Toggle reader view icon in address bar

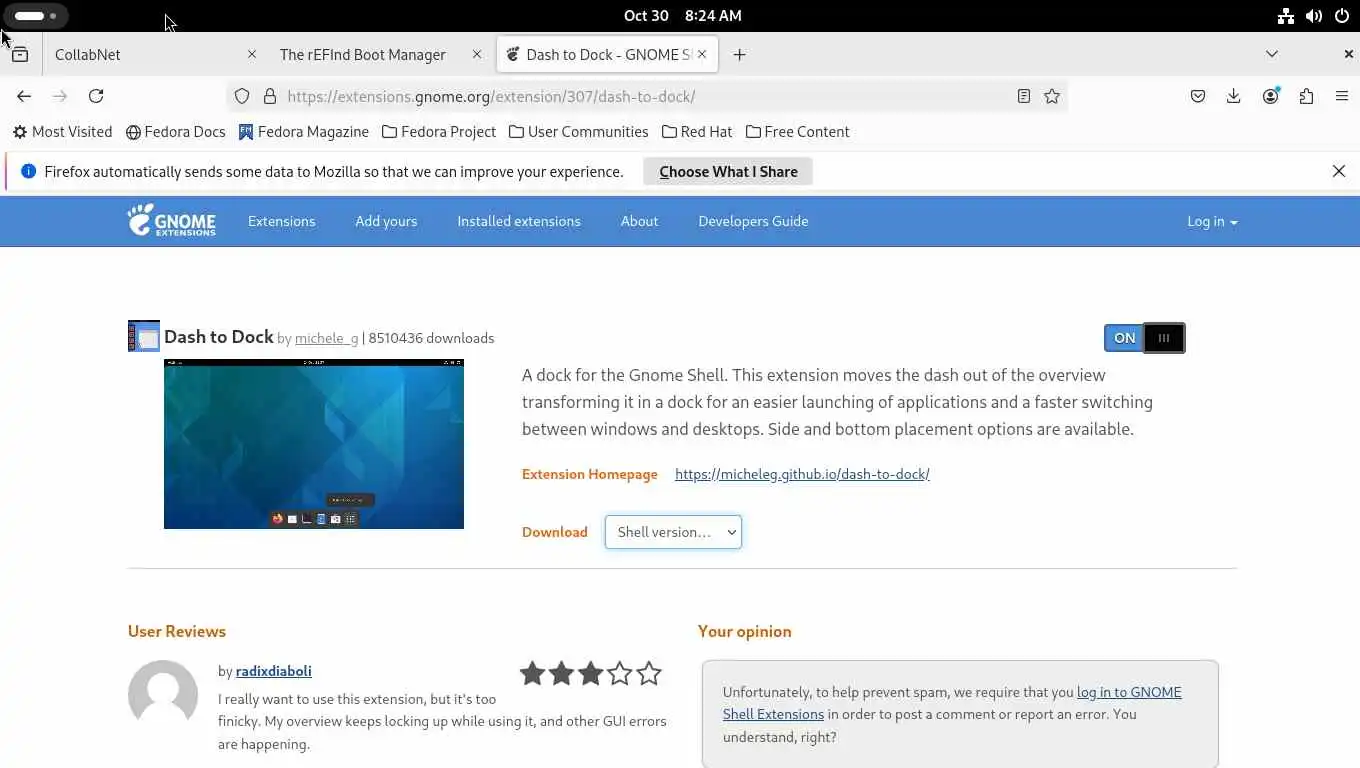[x=1024, y=96]
